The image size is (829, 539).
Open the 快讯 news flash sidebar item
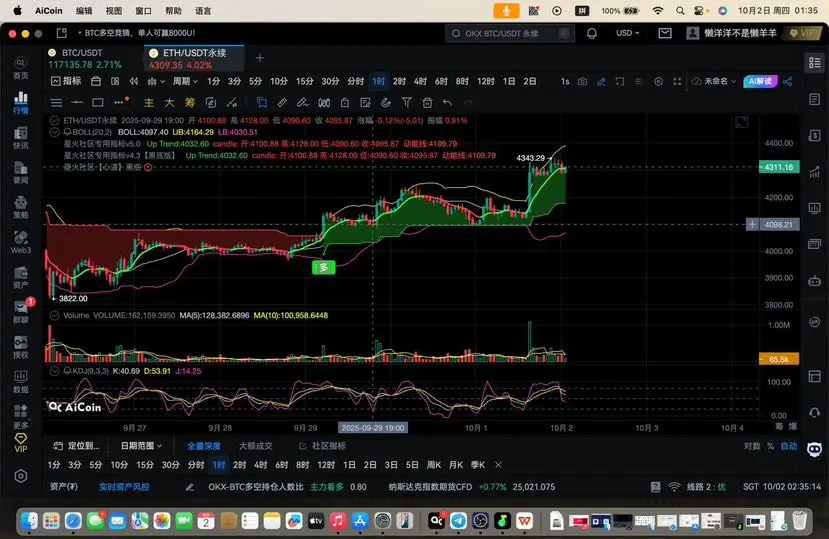tap(21, 138)
